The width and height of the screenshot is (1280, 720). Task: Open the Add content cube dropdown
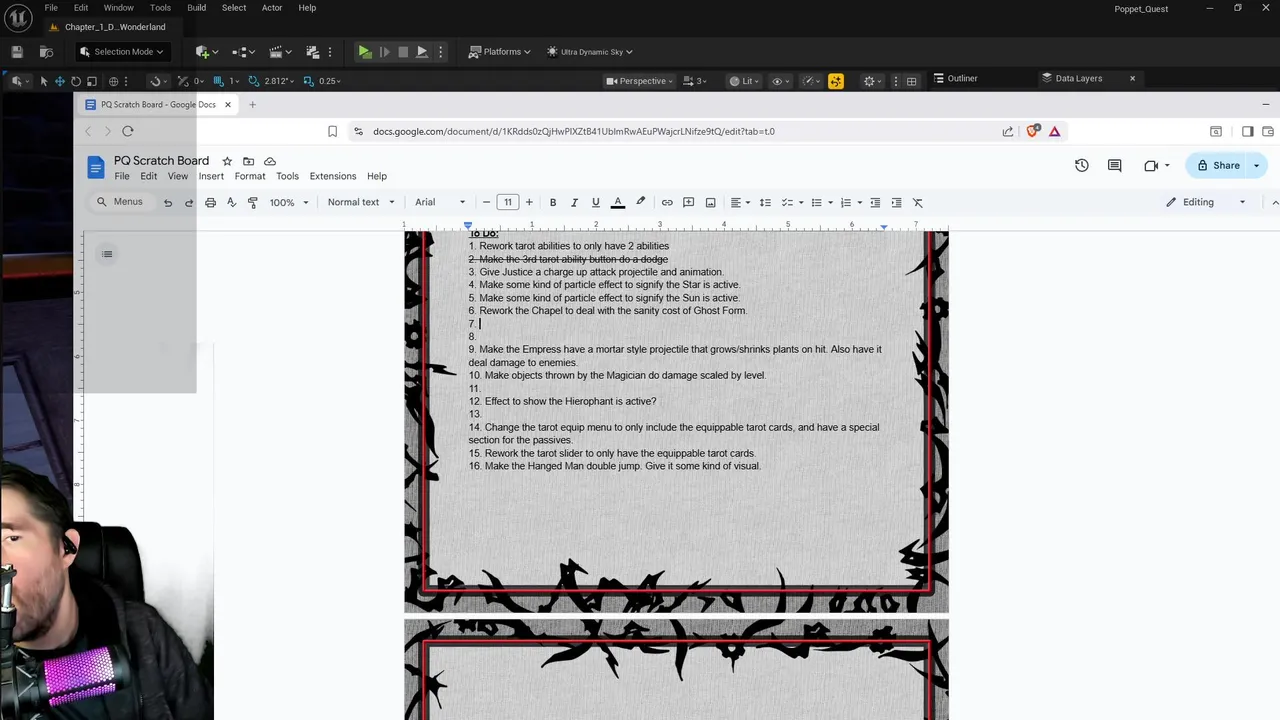[x=208, y=52]
